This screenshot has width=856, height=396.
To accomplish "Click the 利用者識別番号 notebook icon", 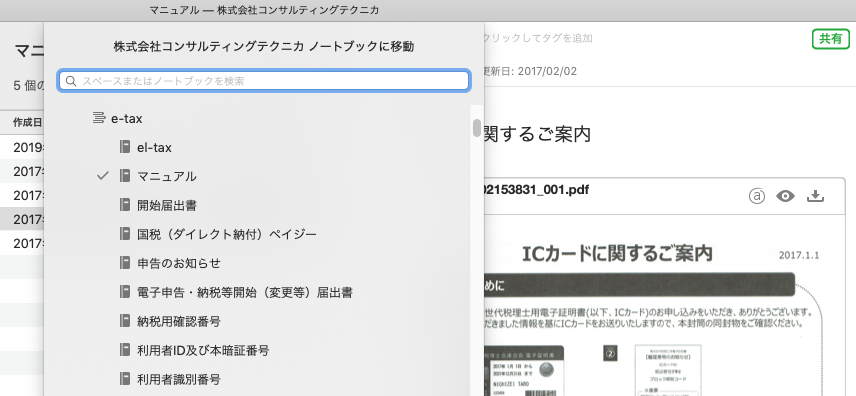I will tap(125, 379).
